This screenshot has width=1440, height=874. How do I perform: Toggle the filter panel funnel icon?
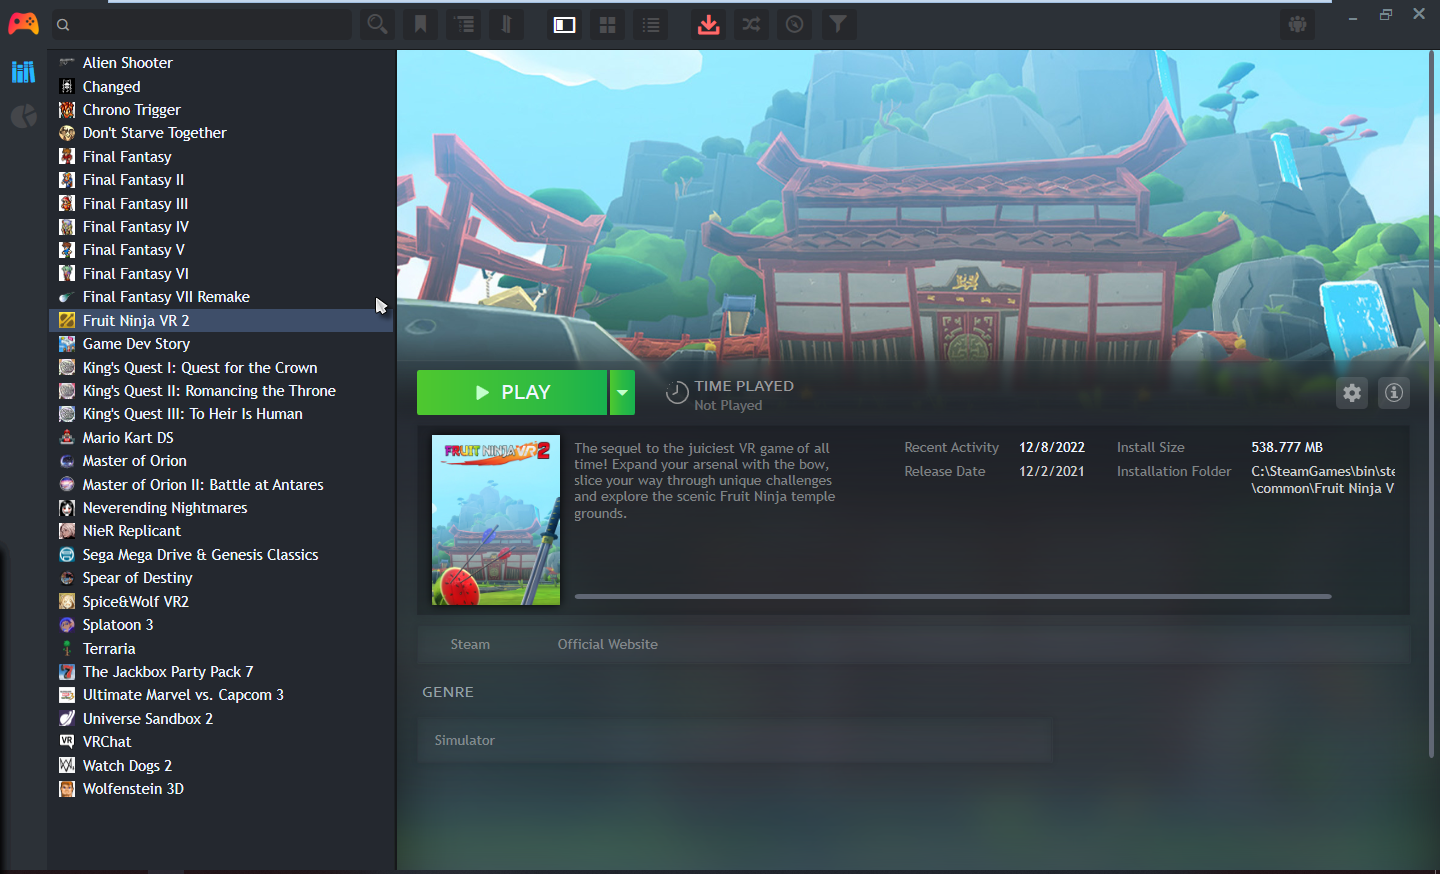tap(839, 24)
